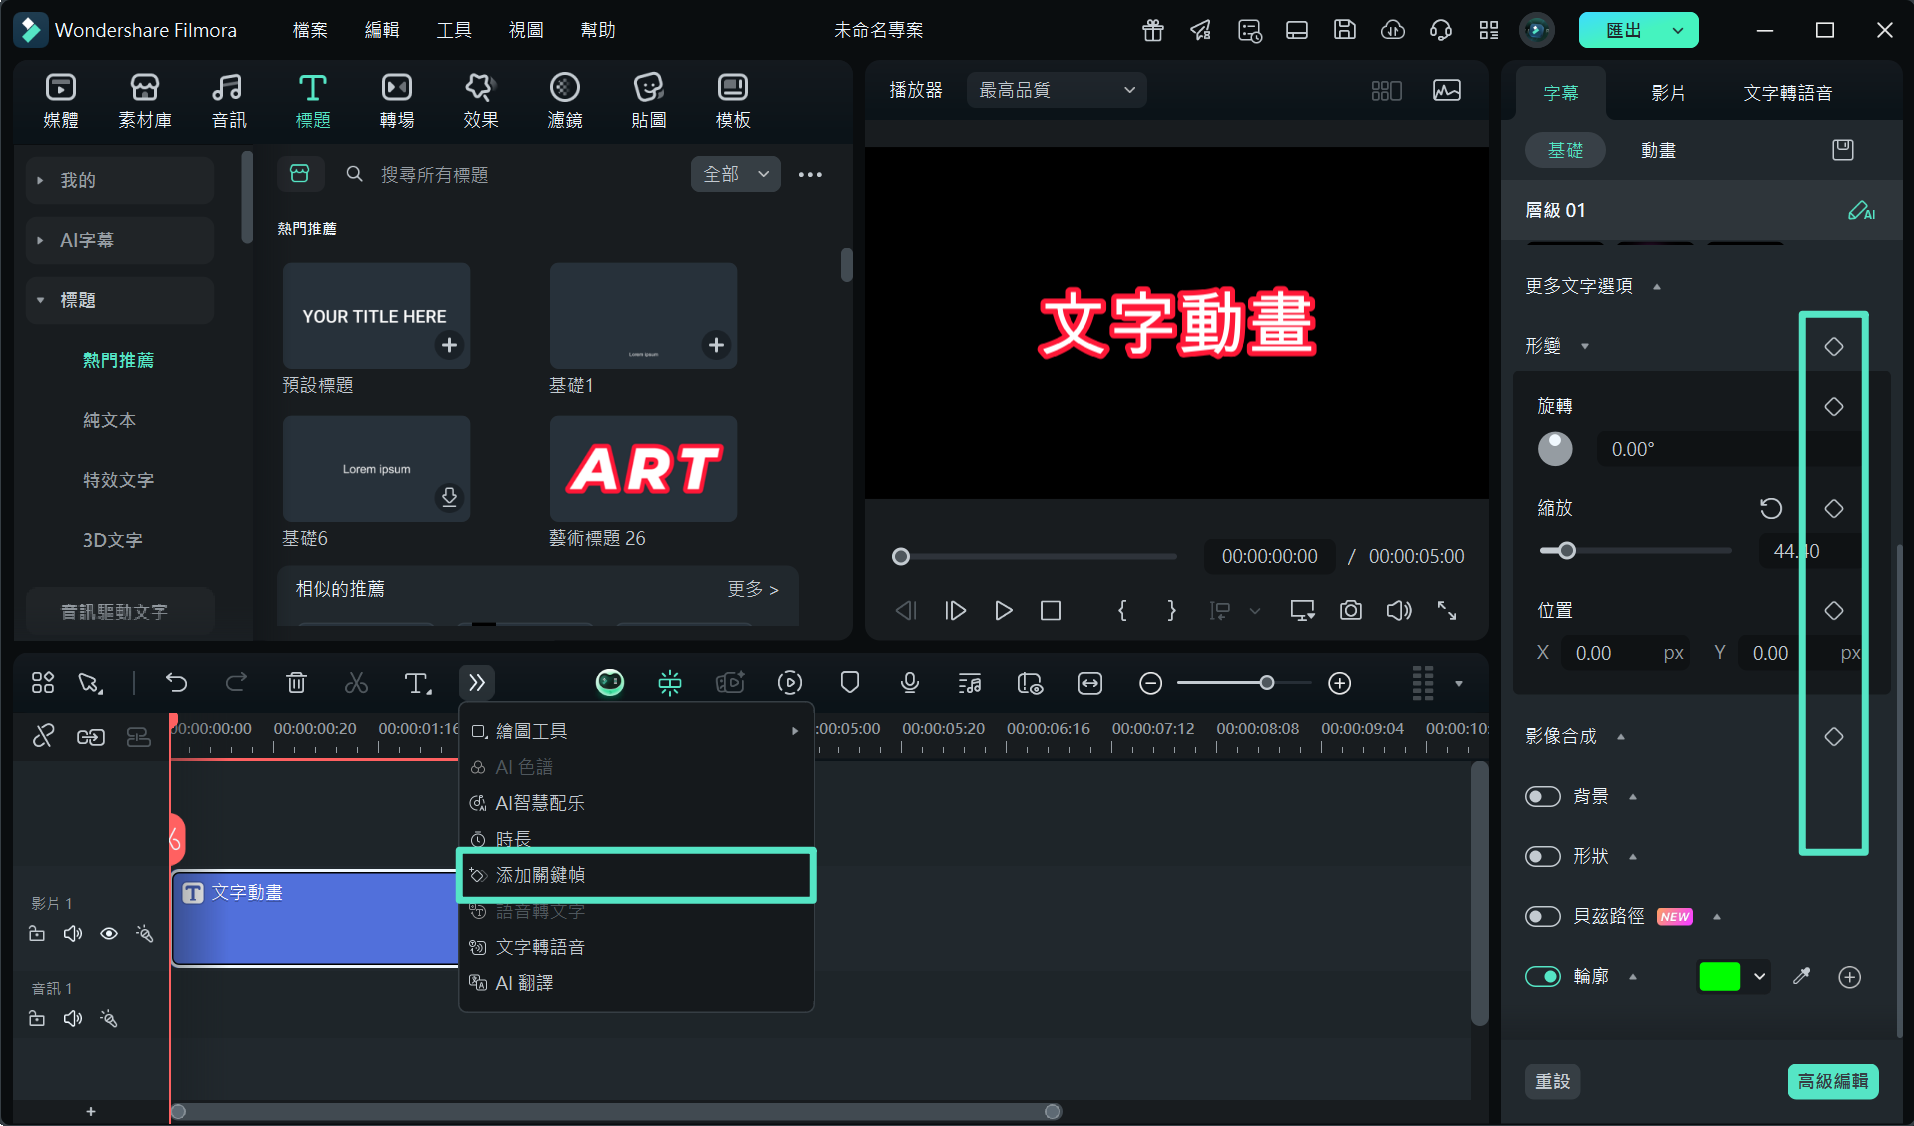The image size is (1914, 1126).
Task: Click the text tool icon in timeline toolbar
Action: pos(417,683)
